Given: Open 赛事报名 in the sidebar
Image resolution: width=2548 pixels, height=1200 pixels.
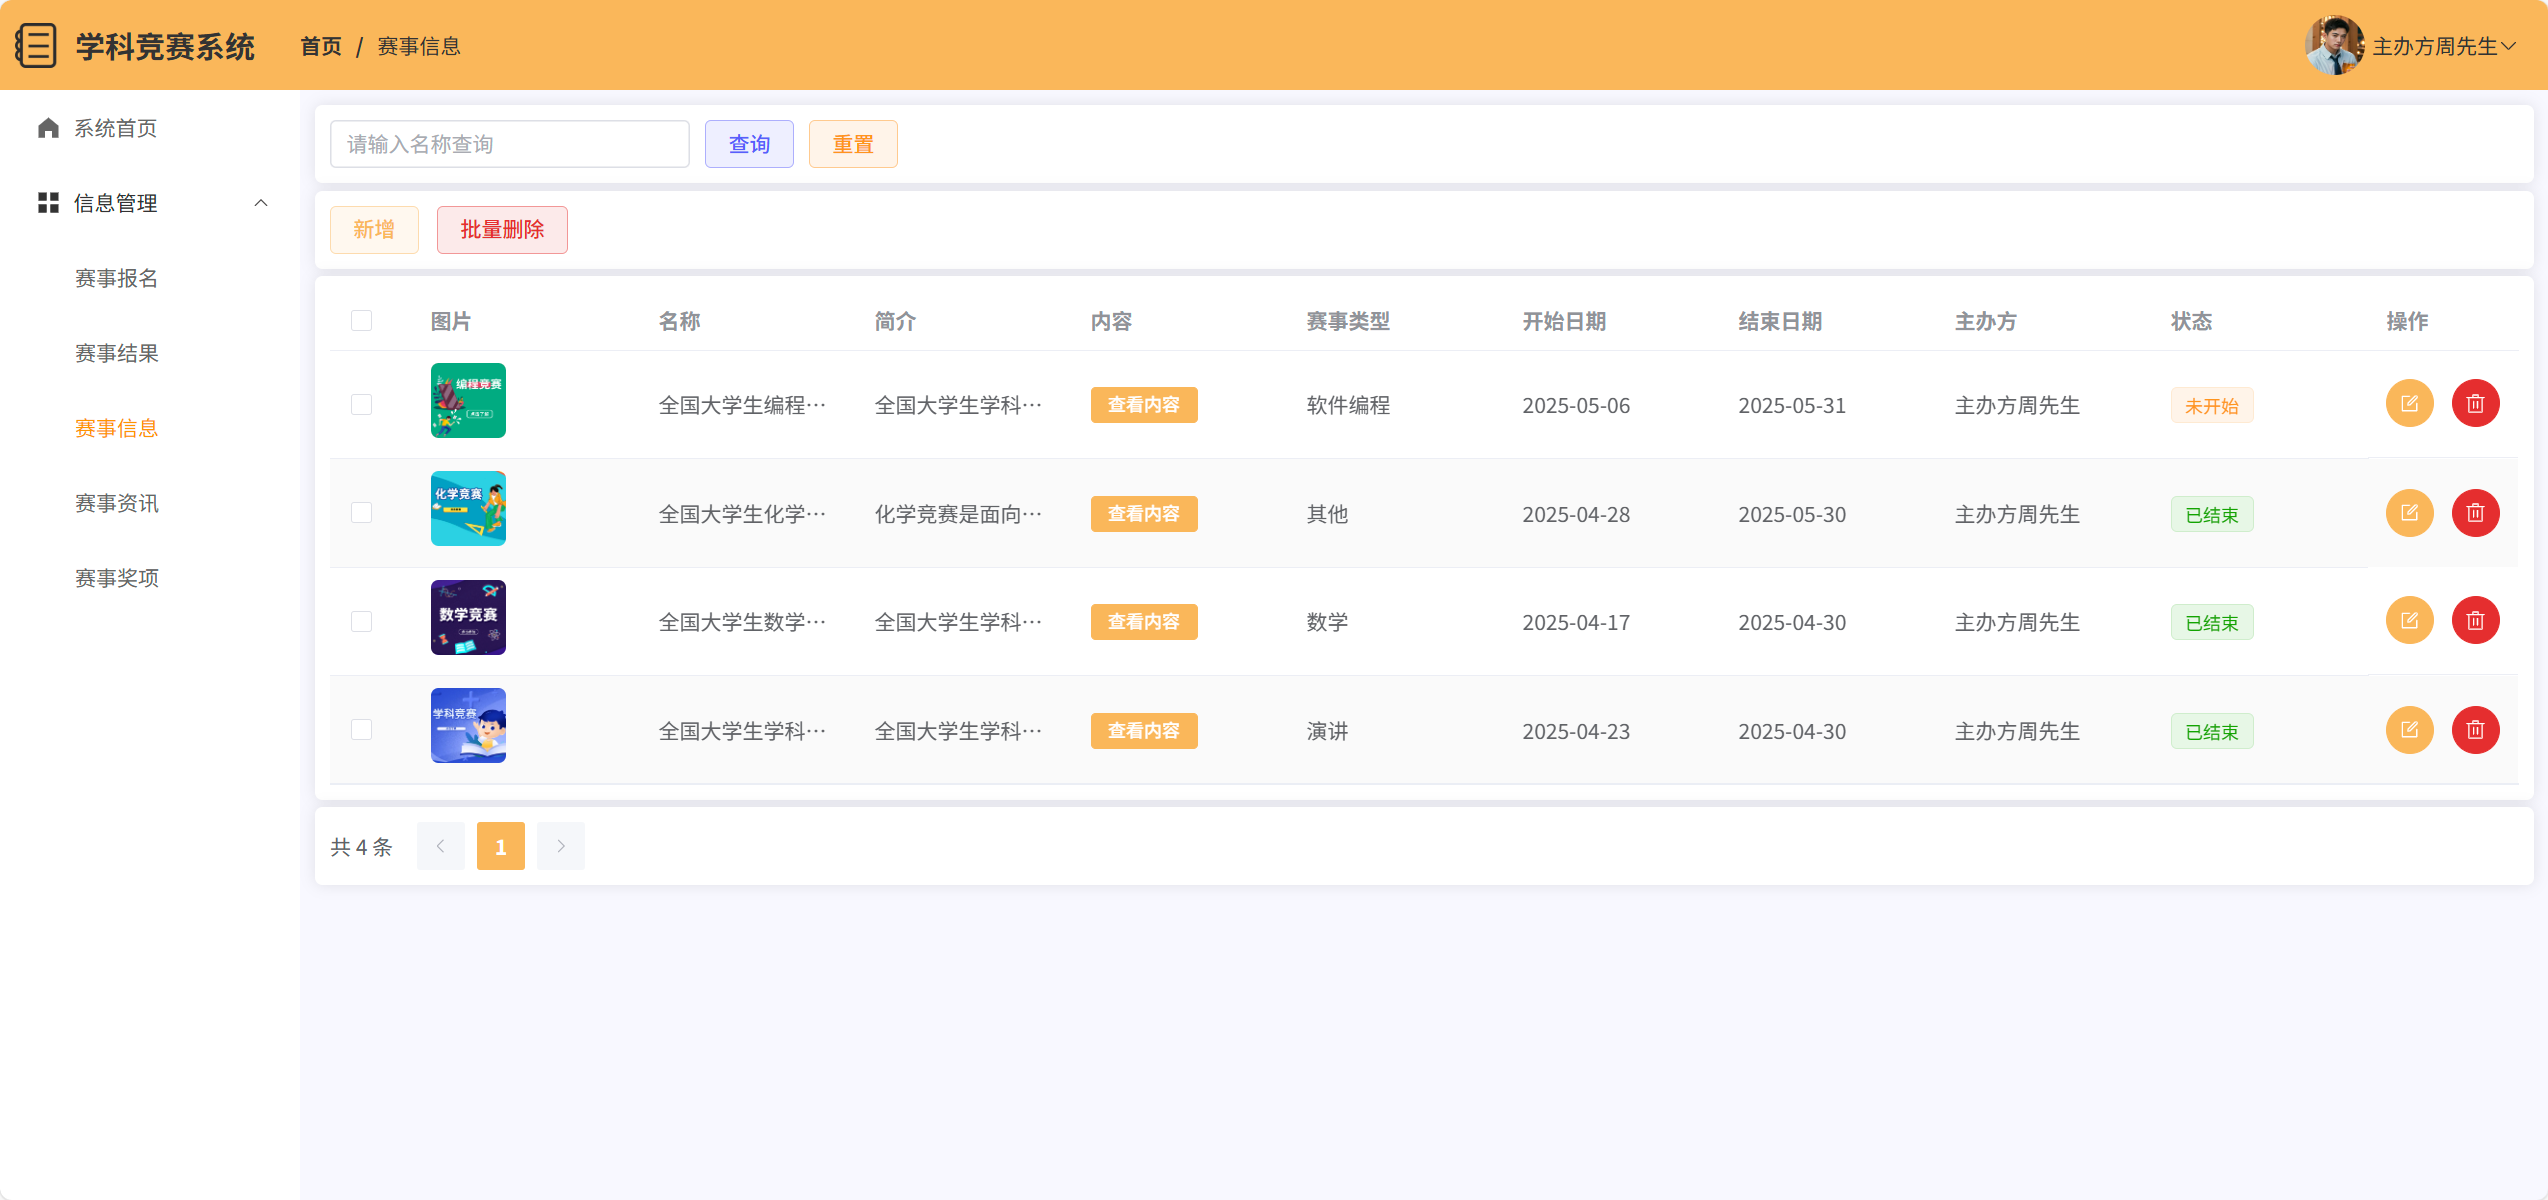Looking at the screenshot, I should (117, 278).
